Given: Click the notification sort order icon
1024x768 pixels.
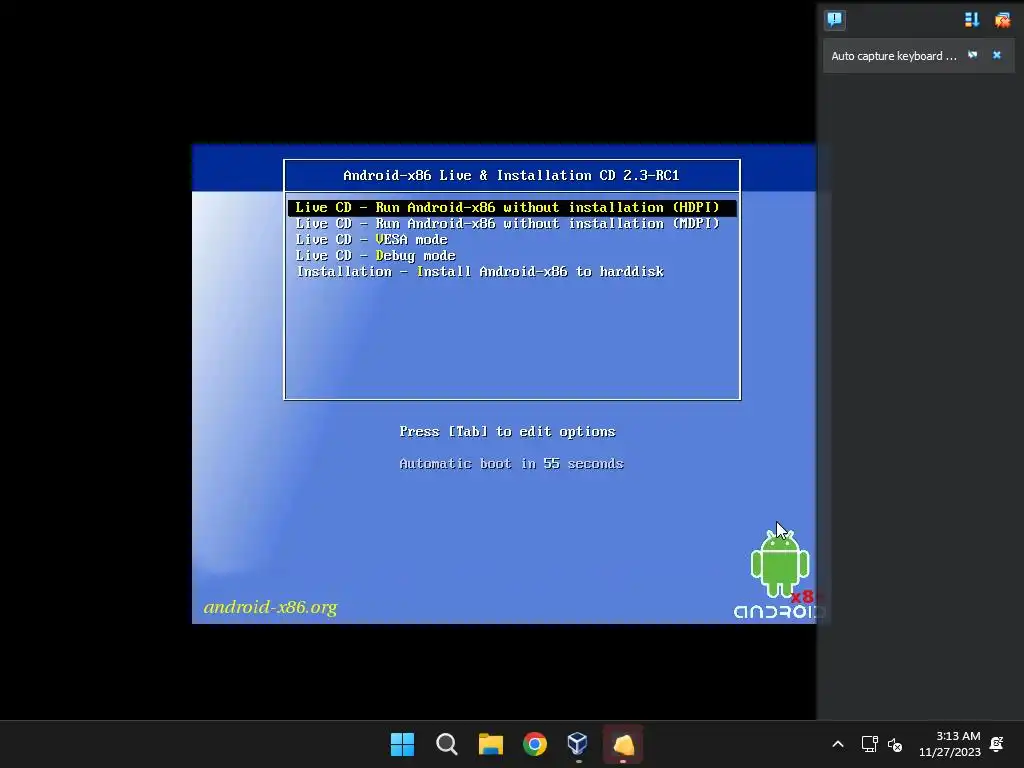Looking at the screenshot, I should click(x=972, y=20).
